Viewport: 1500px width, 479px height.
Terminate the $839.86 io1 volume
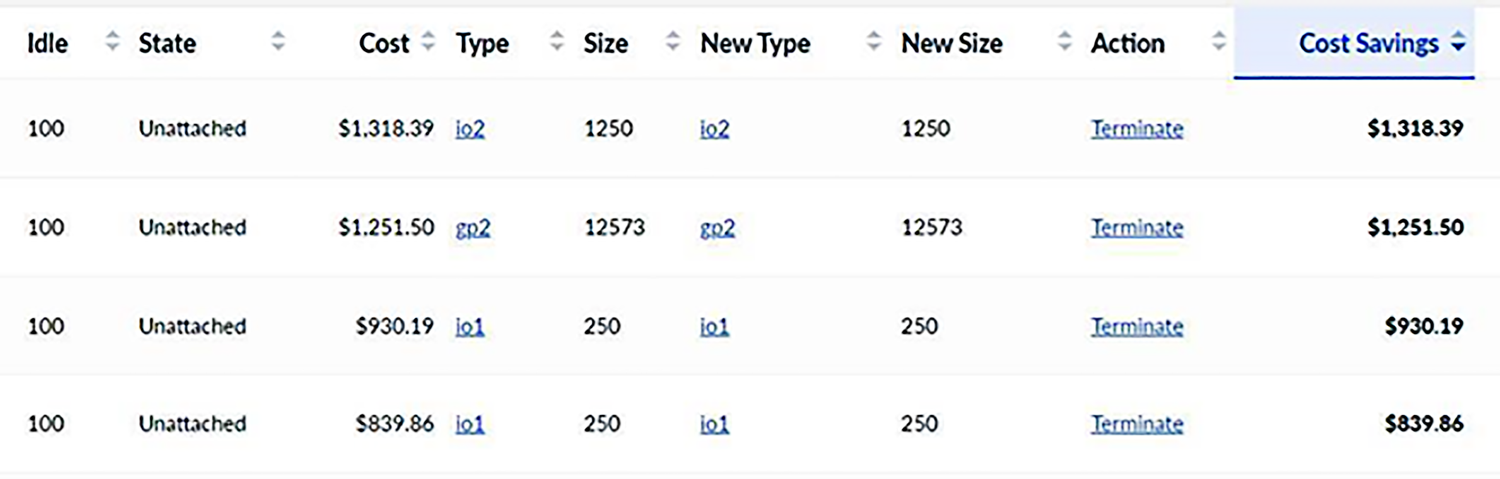click(1137, 424)
